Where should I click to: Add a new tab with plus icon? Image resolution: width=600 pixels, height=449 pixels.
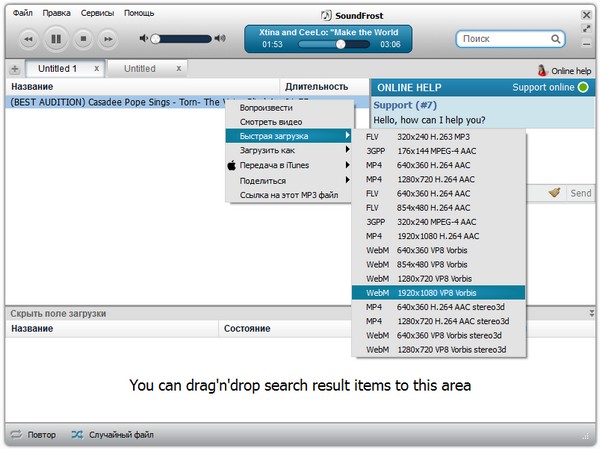coord(14,69)
